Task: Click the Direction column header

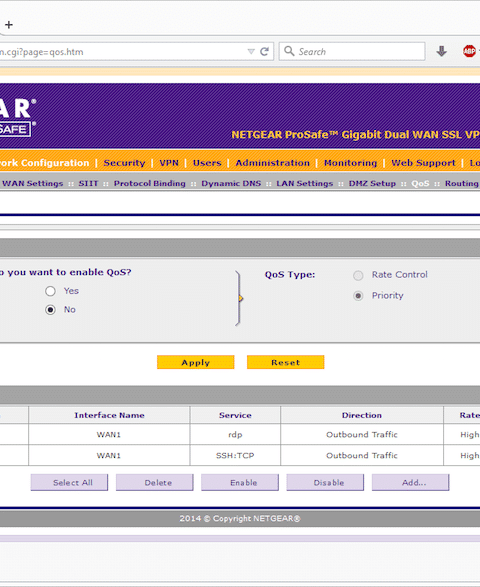Action: pos(362,415)
